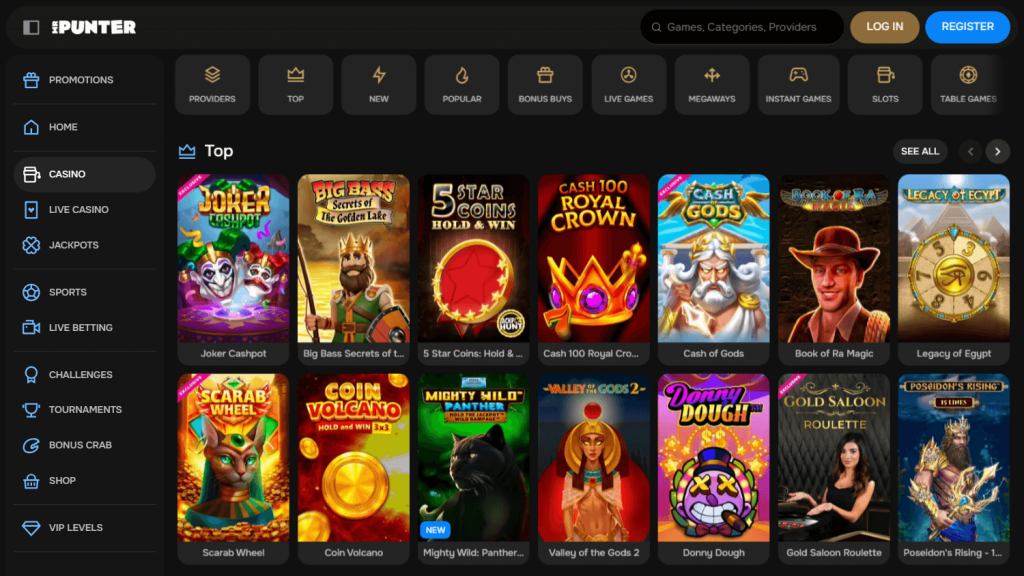Go to previous Top games with left arrow

[x=970, y=152]
